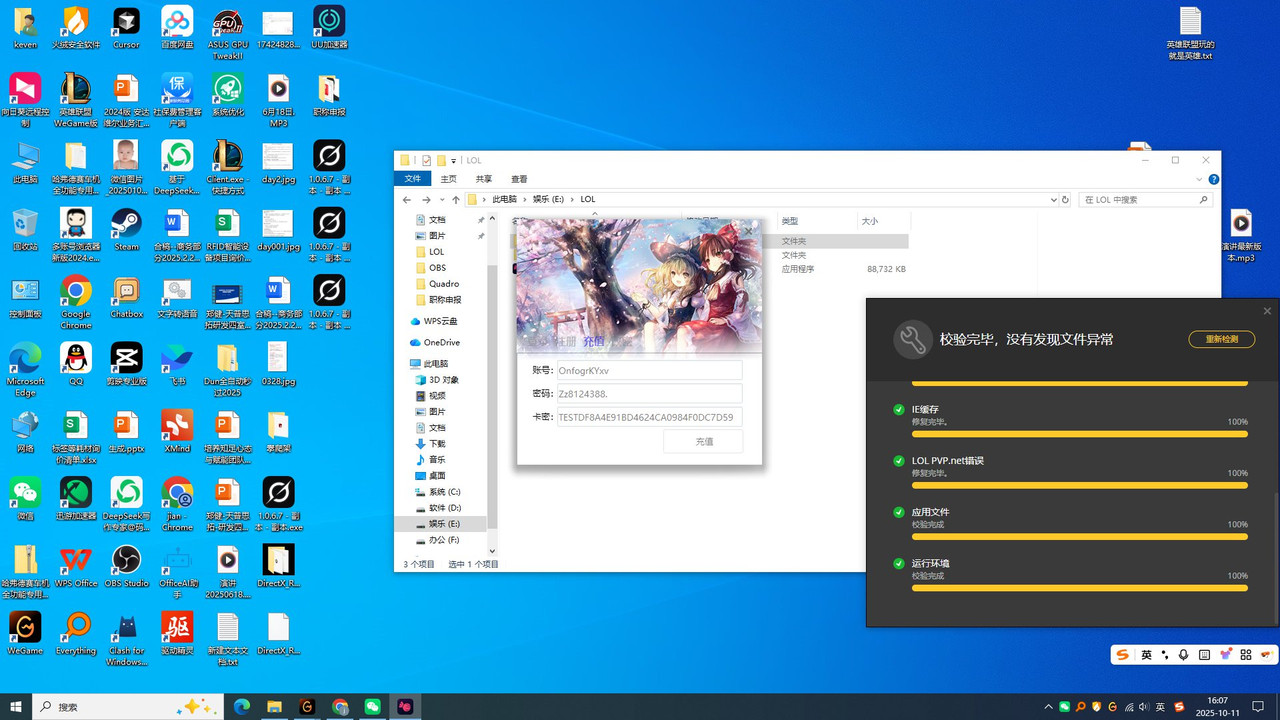The height and width of the screenshot is (720, 1280).
Task: Launch OBS Studio desktop shortcut
Action: coord(126,566)
